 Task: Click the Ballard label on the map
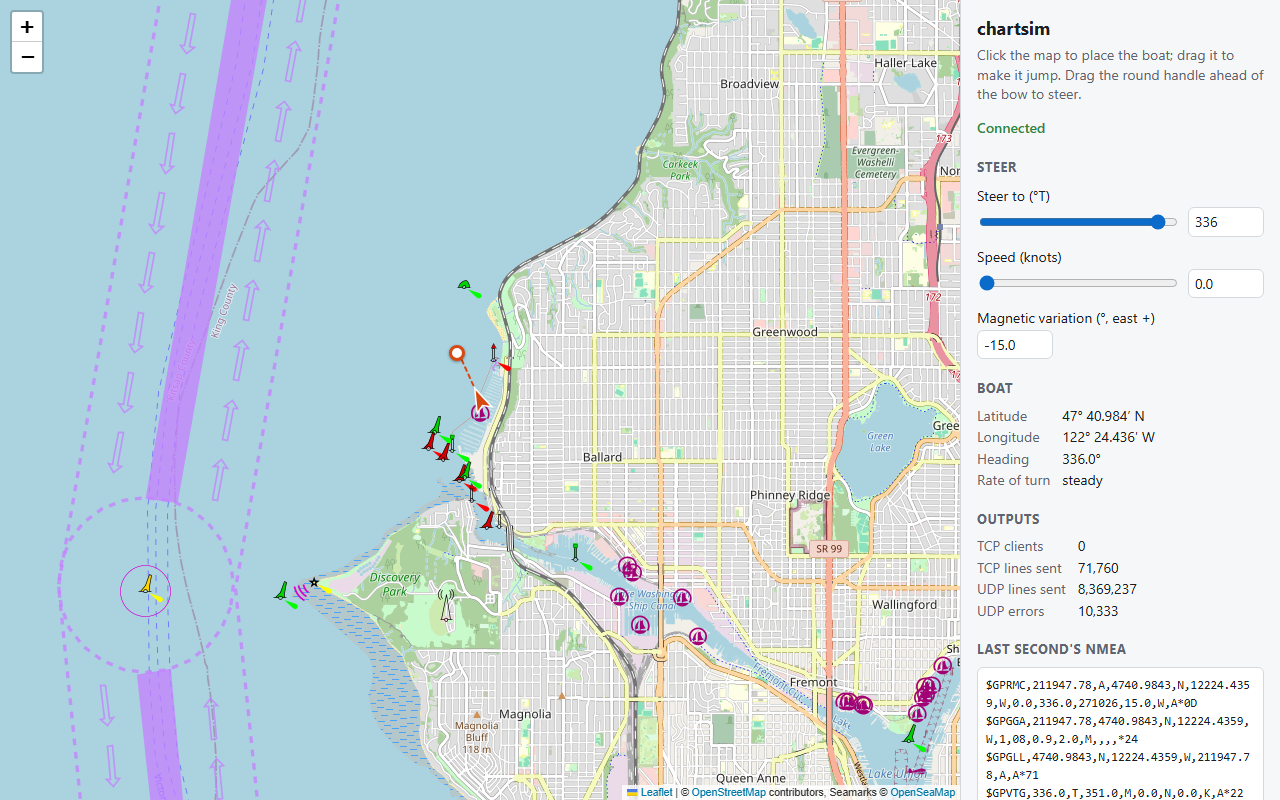pyautogui.click(x=602, y=457)
